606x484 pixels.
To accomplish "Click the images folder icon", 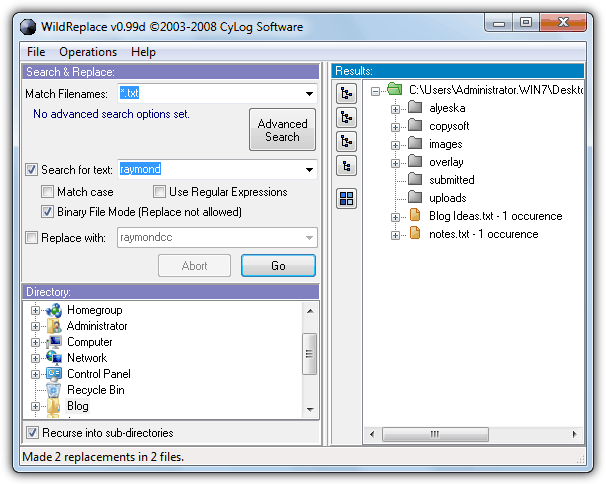I will click(415, 143).
